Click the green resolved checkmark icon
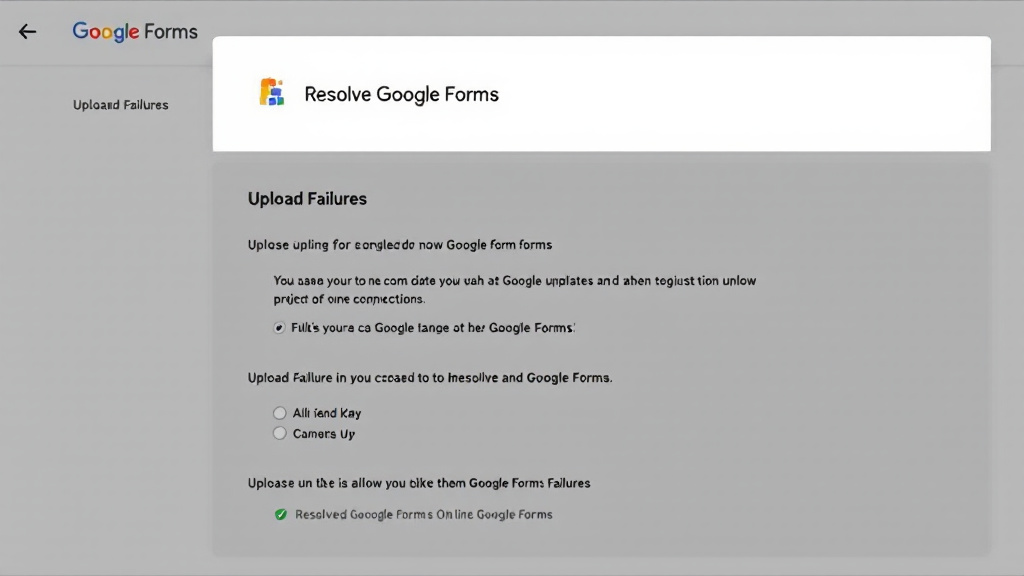 click(x=281, y=515)
